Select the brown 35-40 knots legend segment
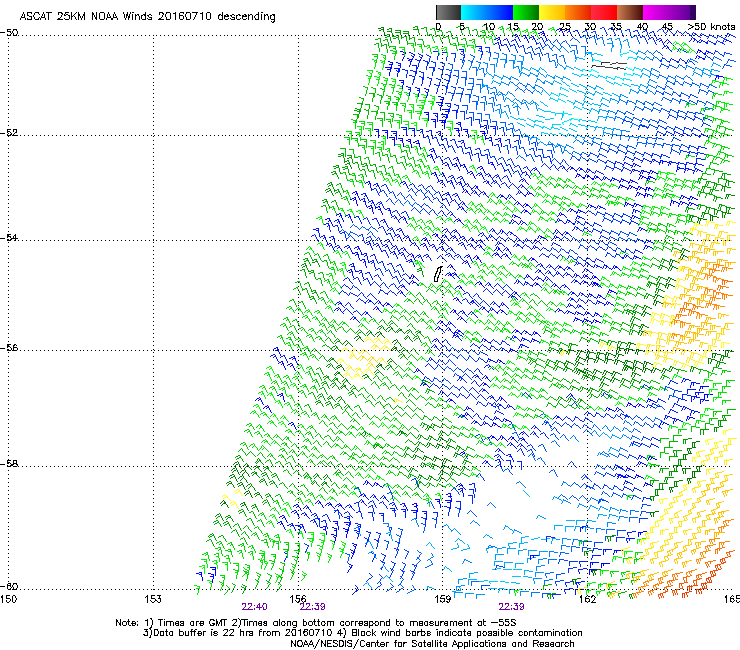 tap(630, 12)
